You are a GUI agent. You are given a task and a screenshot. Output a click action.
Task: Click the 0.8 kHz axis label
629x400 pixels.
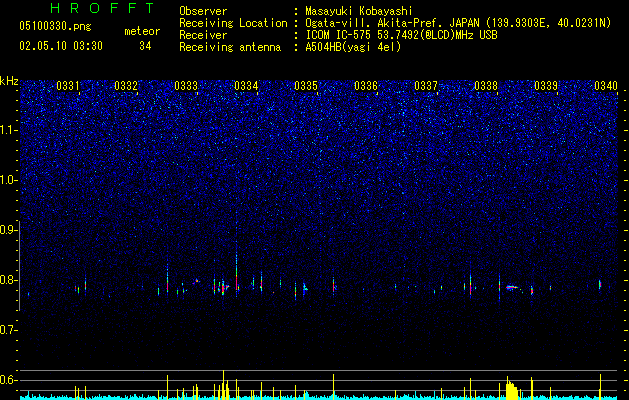(8, 280)
